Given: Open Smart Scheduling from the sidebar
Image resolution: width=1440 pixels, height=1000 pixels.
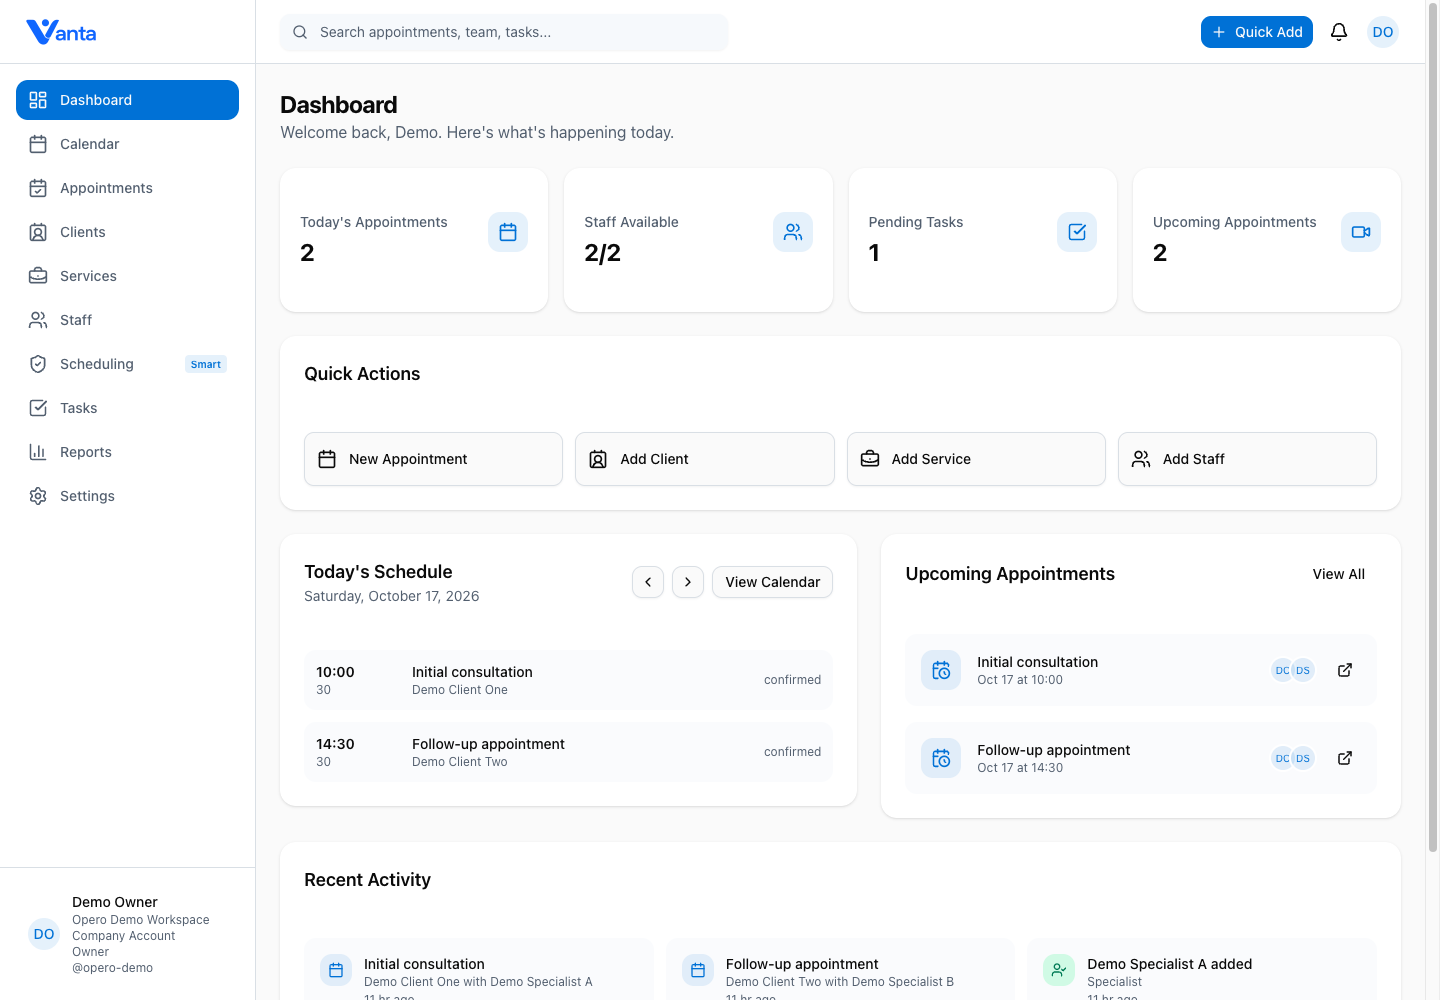Looking at the screenshot, I should click(127, 364).
